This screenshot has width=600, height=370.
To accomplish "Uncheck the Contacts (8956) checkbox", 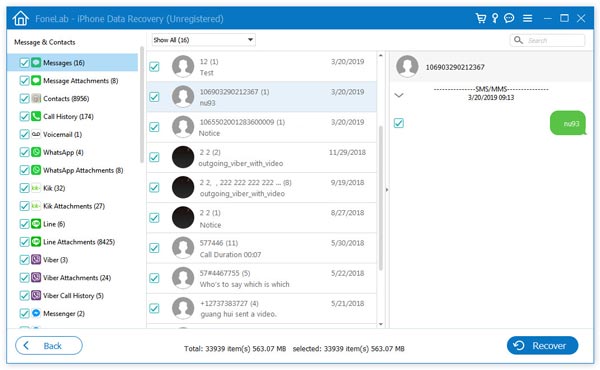I will 24,98.
